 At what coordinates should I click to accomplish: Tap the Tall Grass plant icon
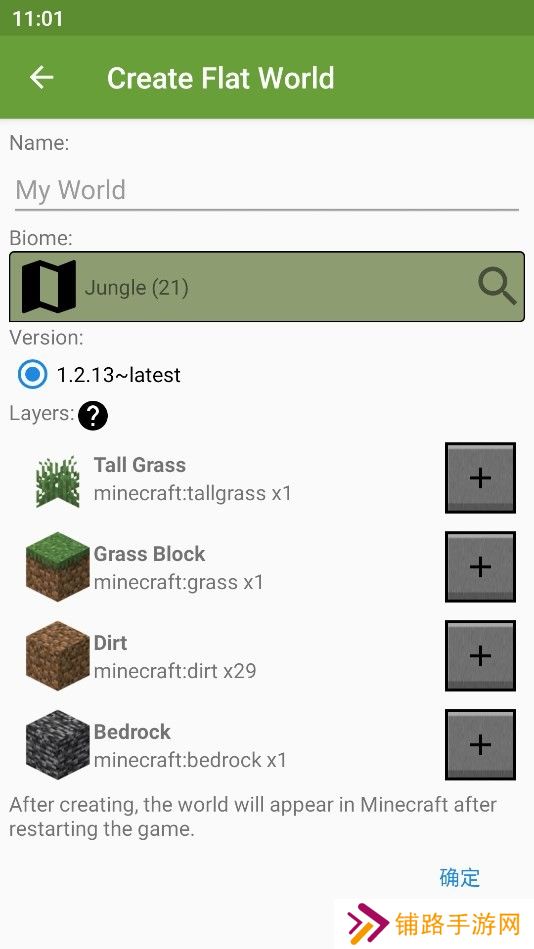tap(58, 481)
